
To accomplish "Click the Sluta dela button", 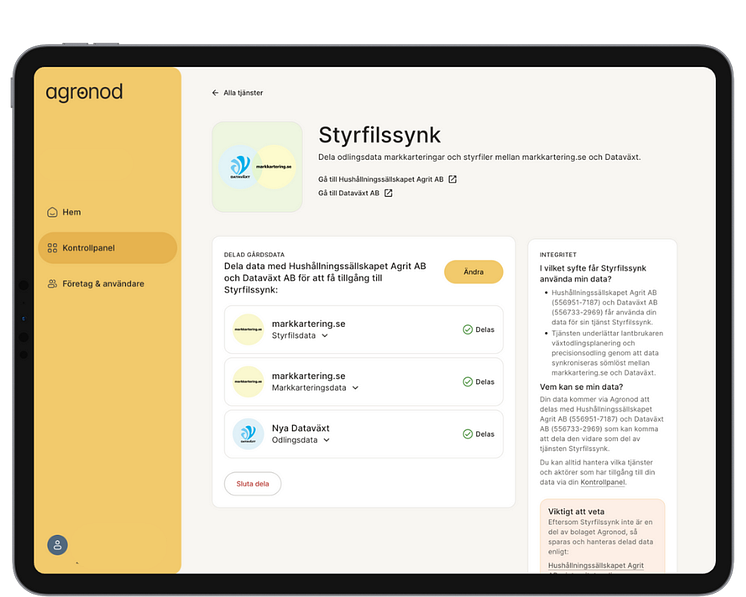I will point(252,484).
